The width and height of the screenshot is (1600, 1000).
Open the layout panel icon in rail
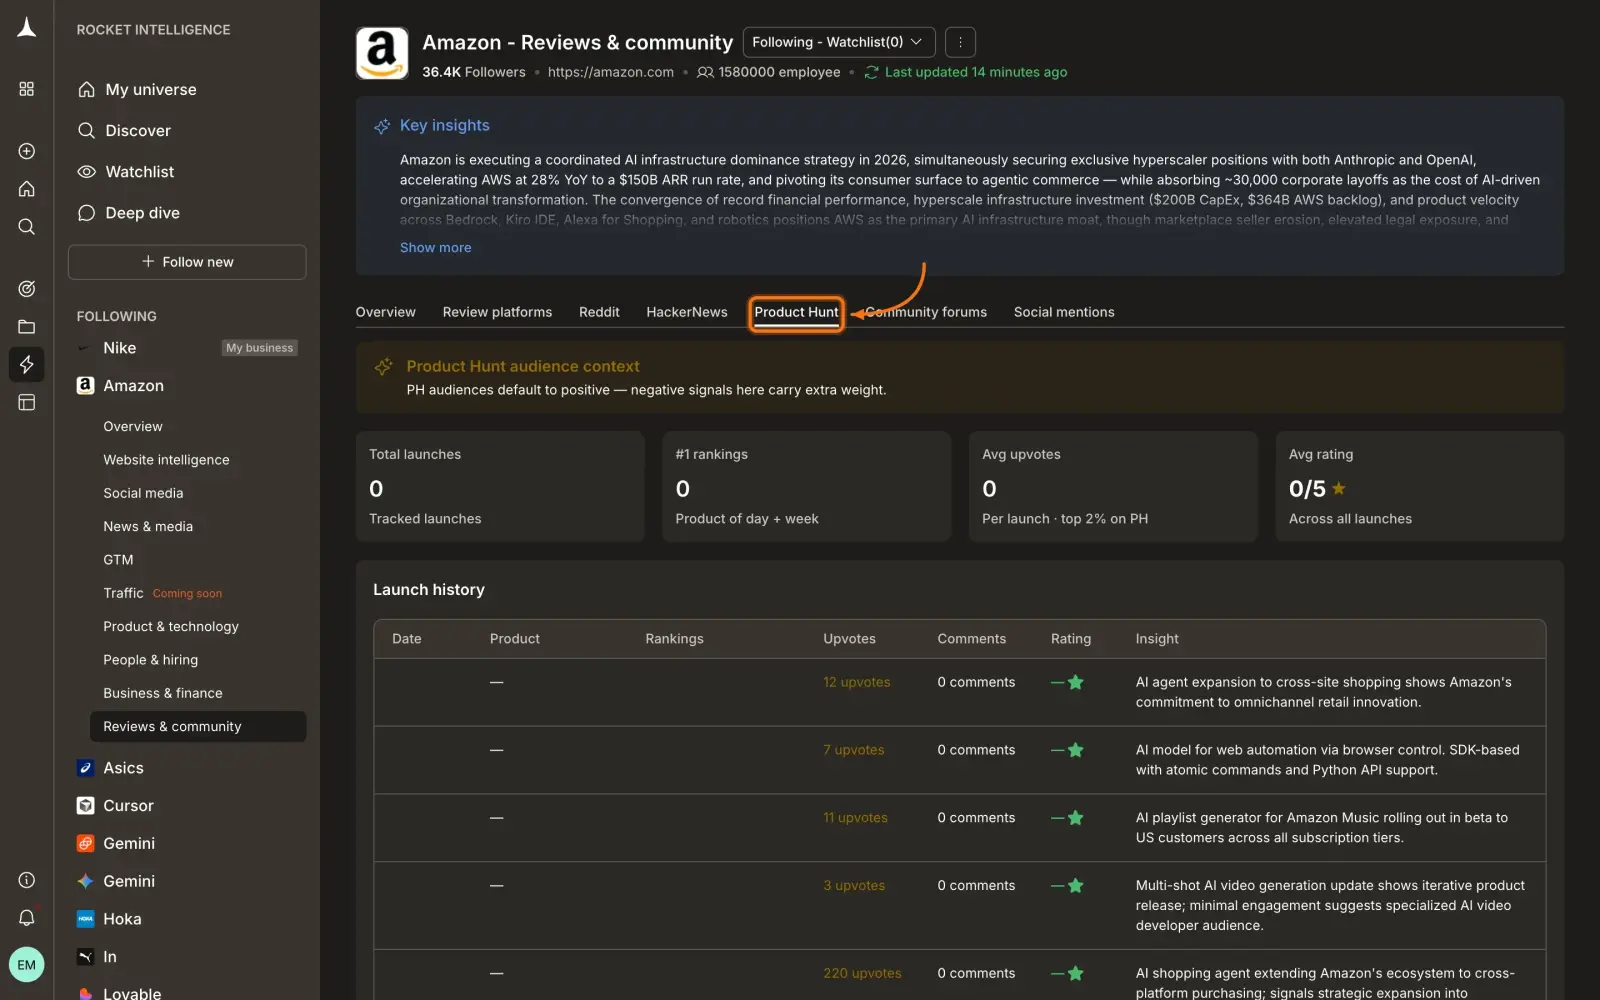27,402
